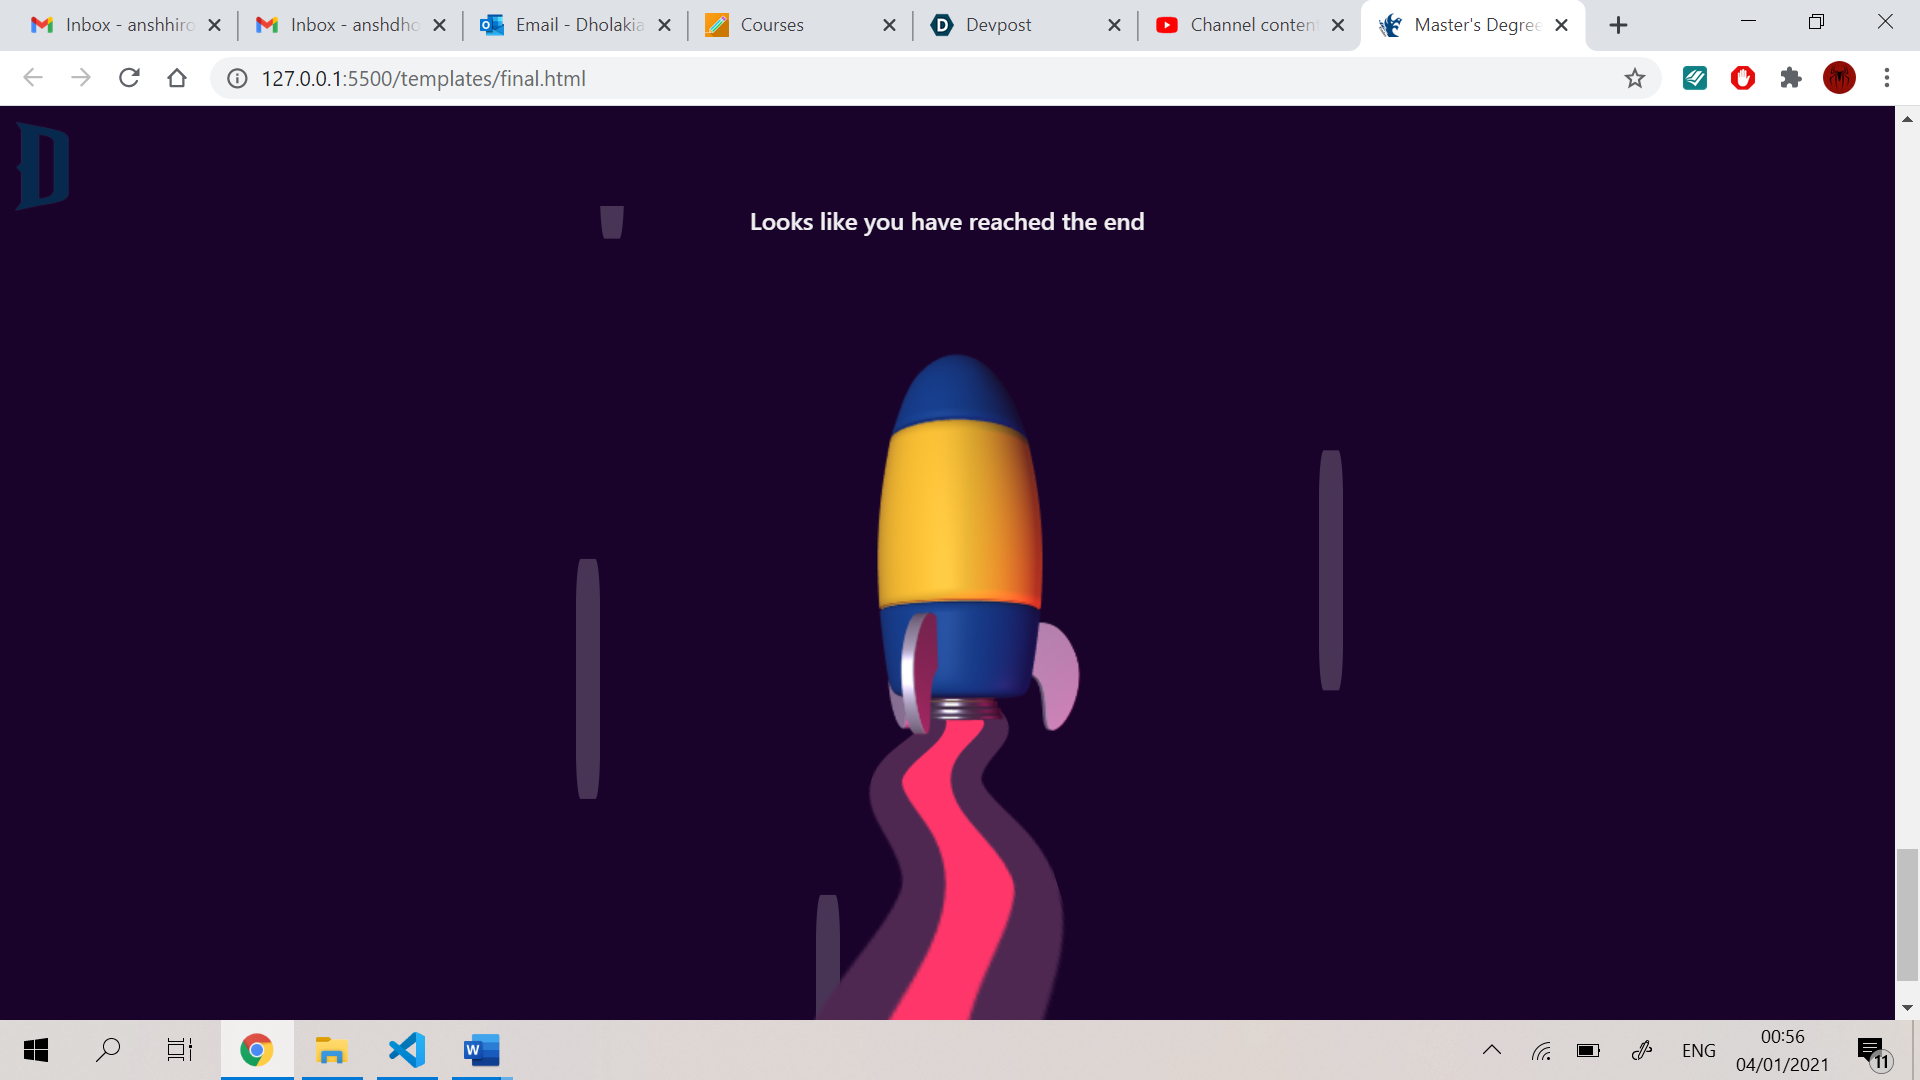Open the ENG language indicator
The image size is (1920, 1080).
click(x=1698, y=1050)
